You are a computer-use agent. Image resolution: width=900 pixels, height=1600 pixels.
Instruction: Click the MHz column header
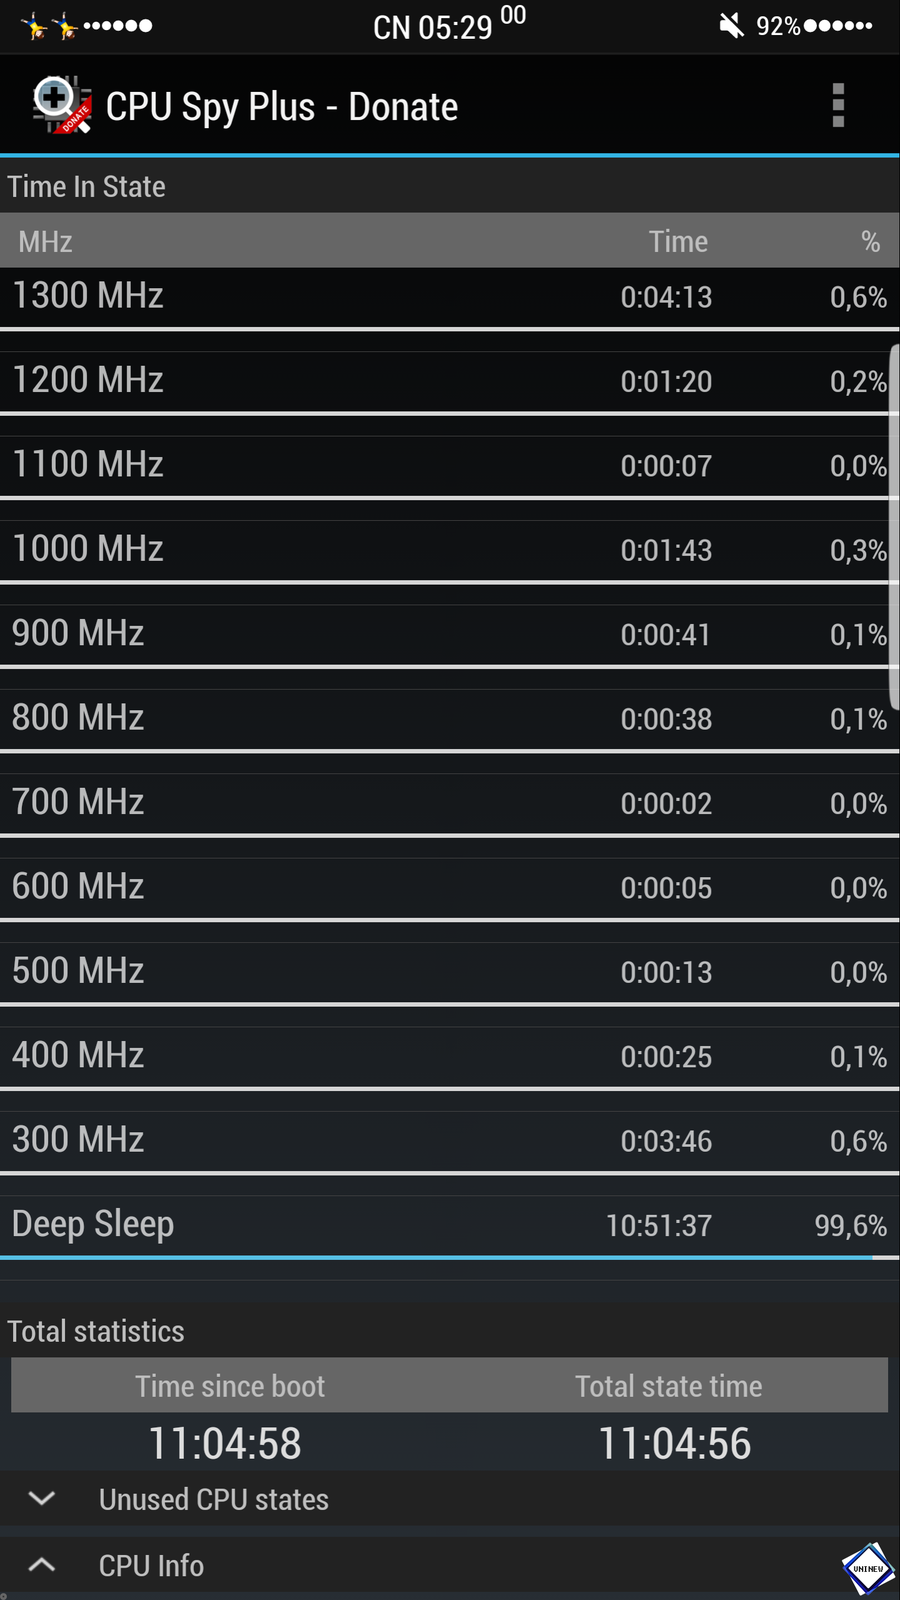(45, 241)
